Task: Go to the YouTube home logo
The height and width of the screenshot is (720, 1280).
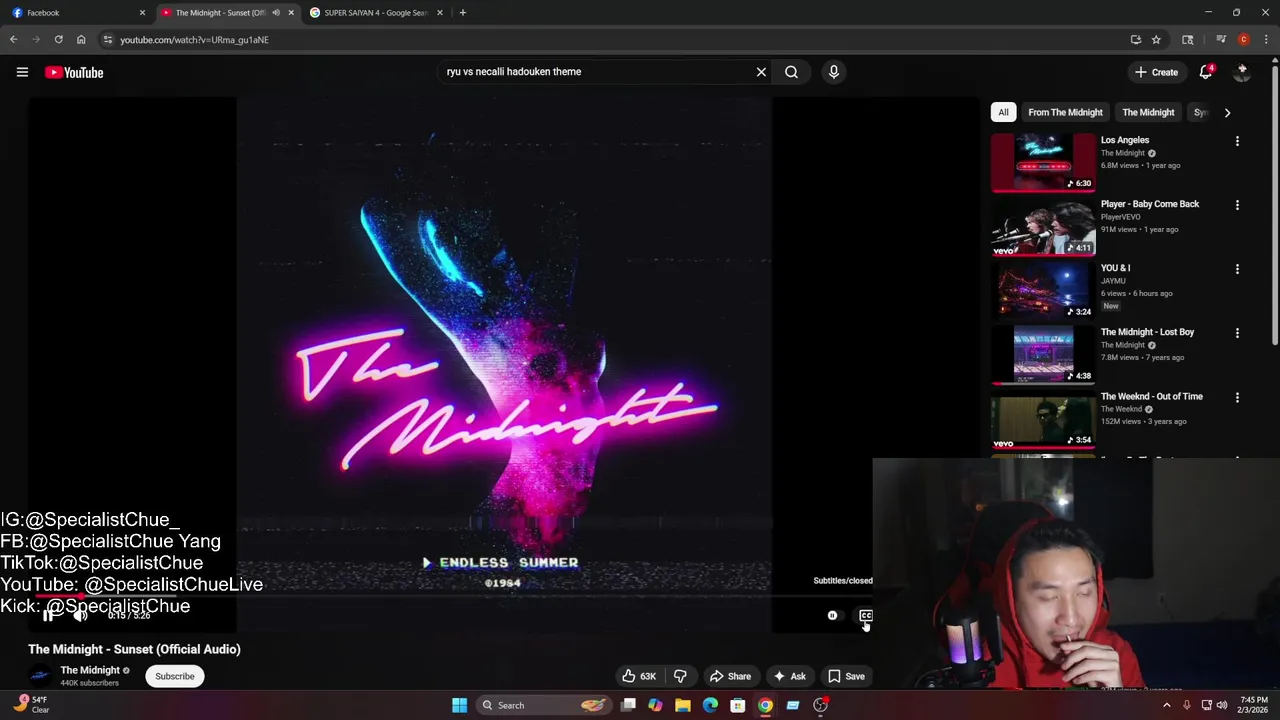Action: tap(75, 72)
